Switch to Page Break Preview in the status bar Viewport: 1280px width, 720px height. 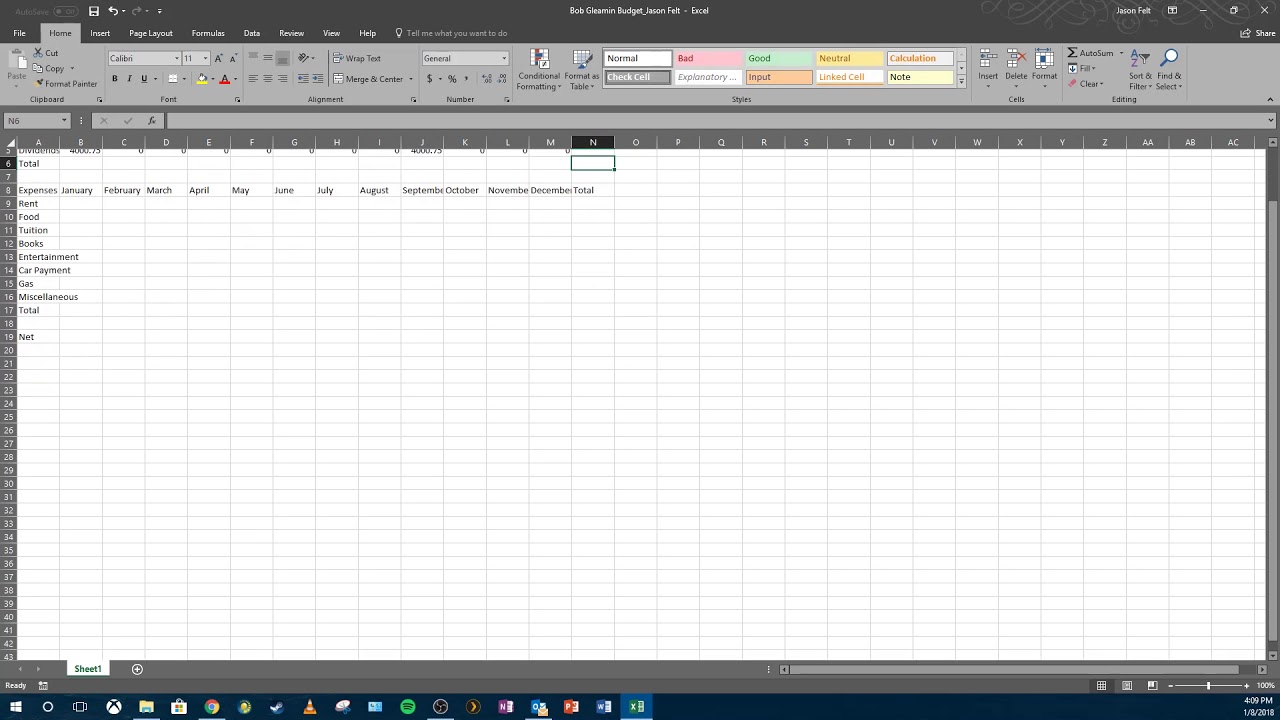coord(1152,685)
